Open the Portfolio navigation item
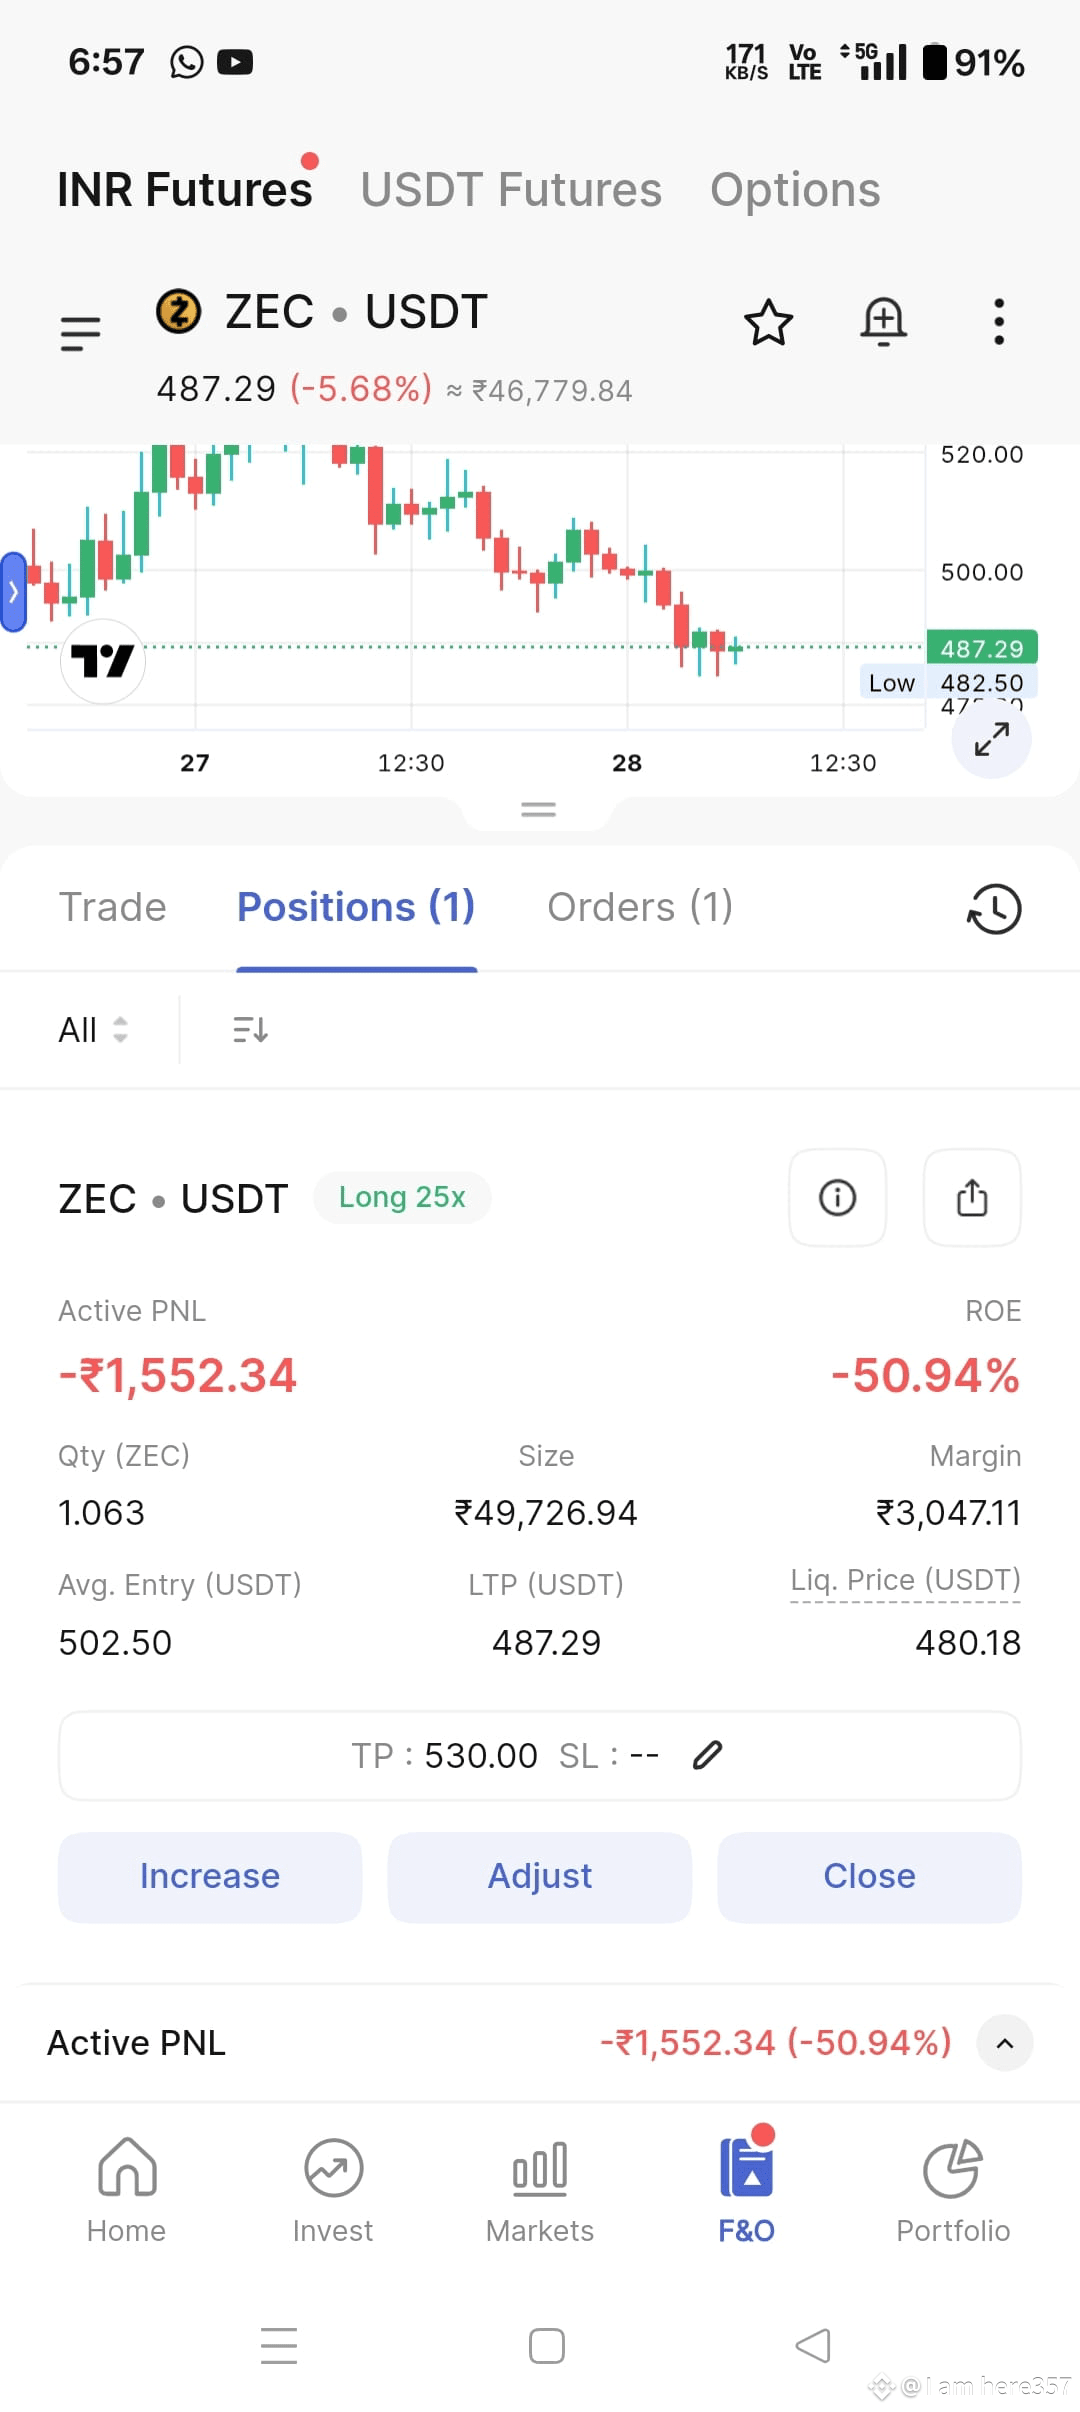Screen dimensions: 1080x2412 (x=952, y=2191)
